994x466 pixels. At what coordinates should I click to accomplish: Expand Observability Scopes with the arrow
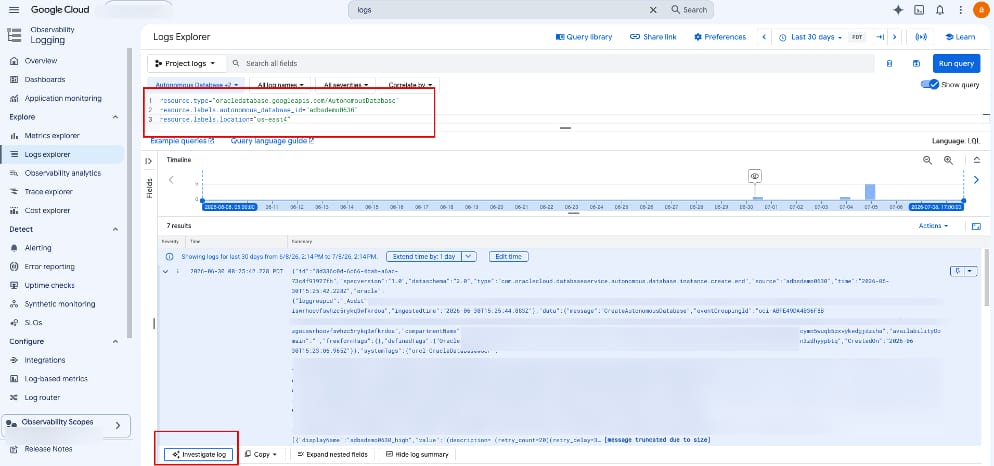[x=117, y=426]
